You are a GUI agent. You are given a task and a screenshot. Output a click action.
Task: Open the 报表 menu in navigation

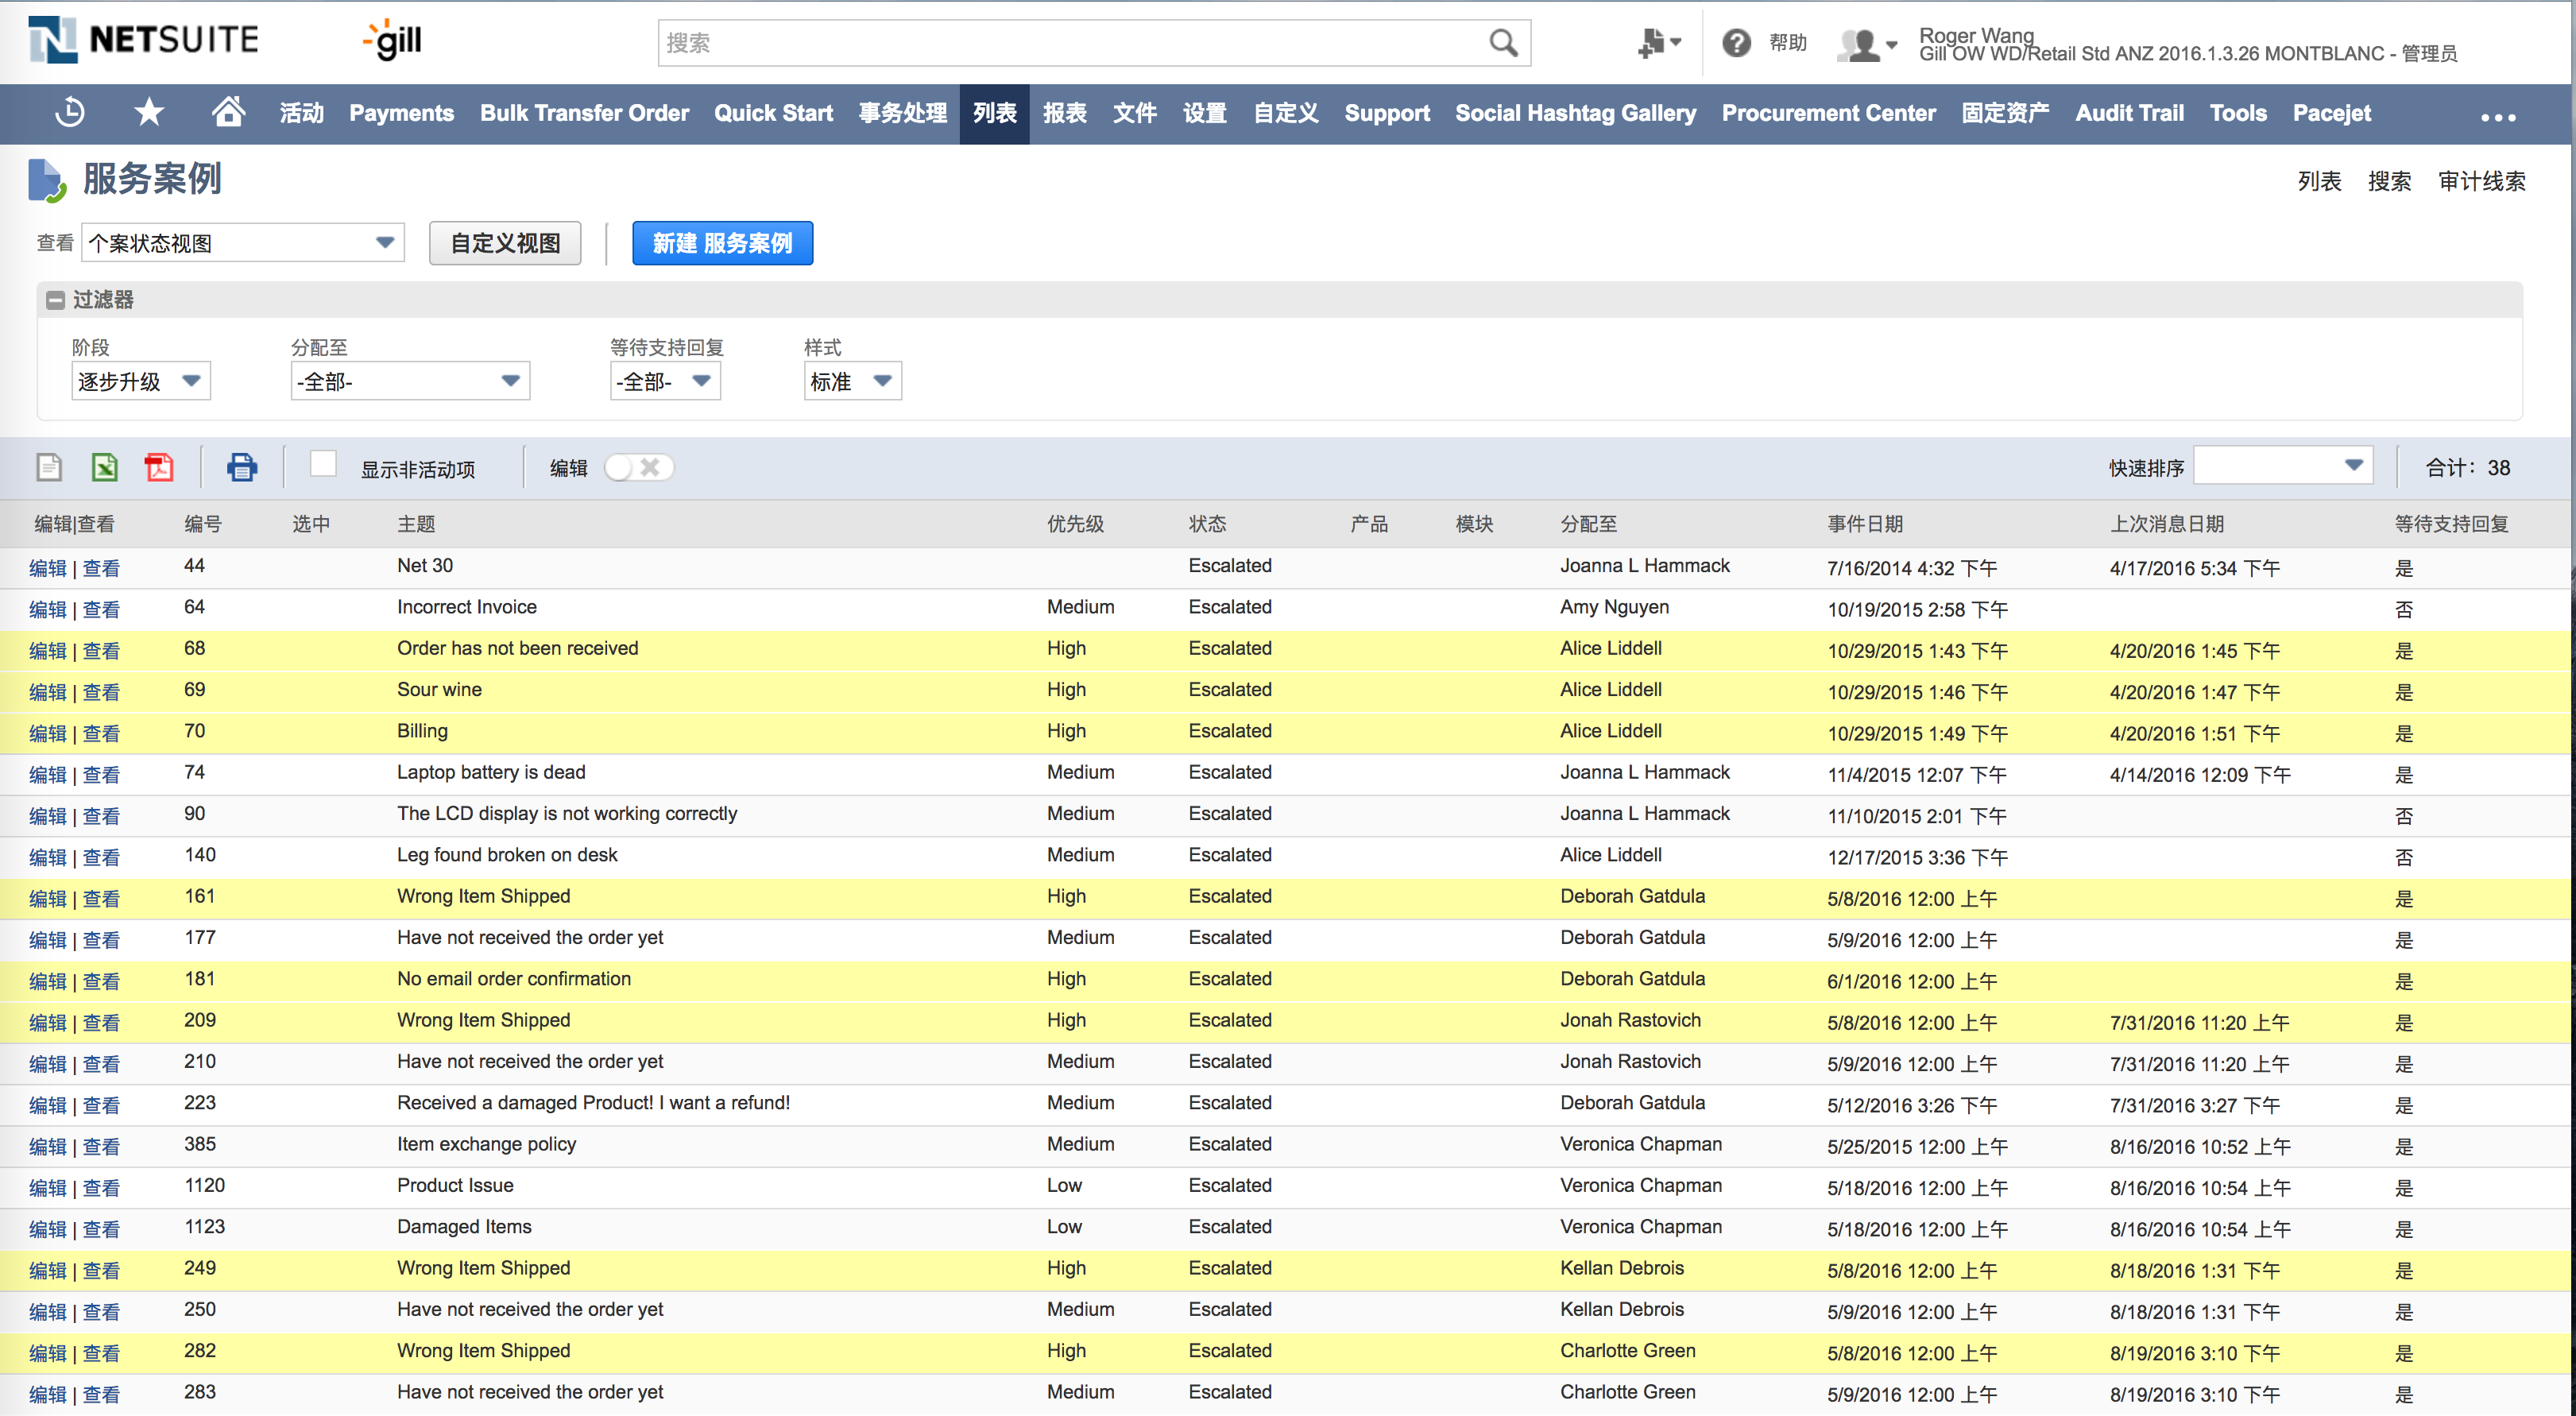(1064, 113)
